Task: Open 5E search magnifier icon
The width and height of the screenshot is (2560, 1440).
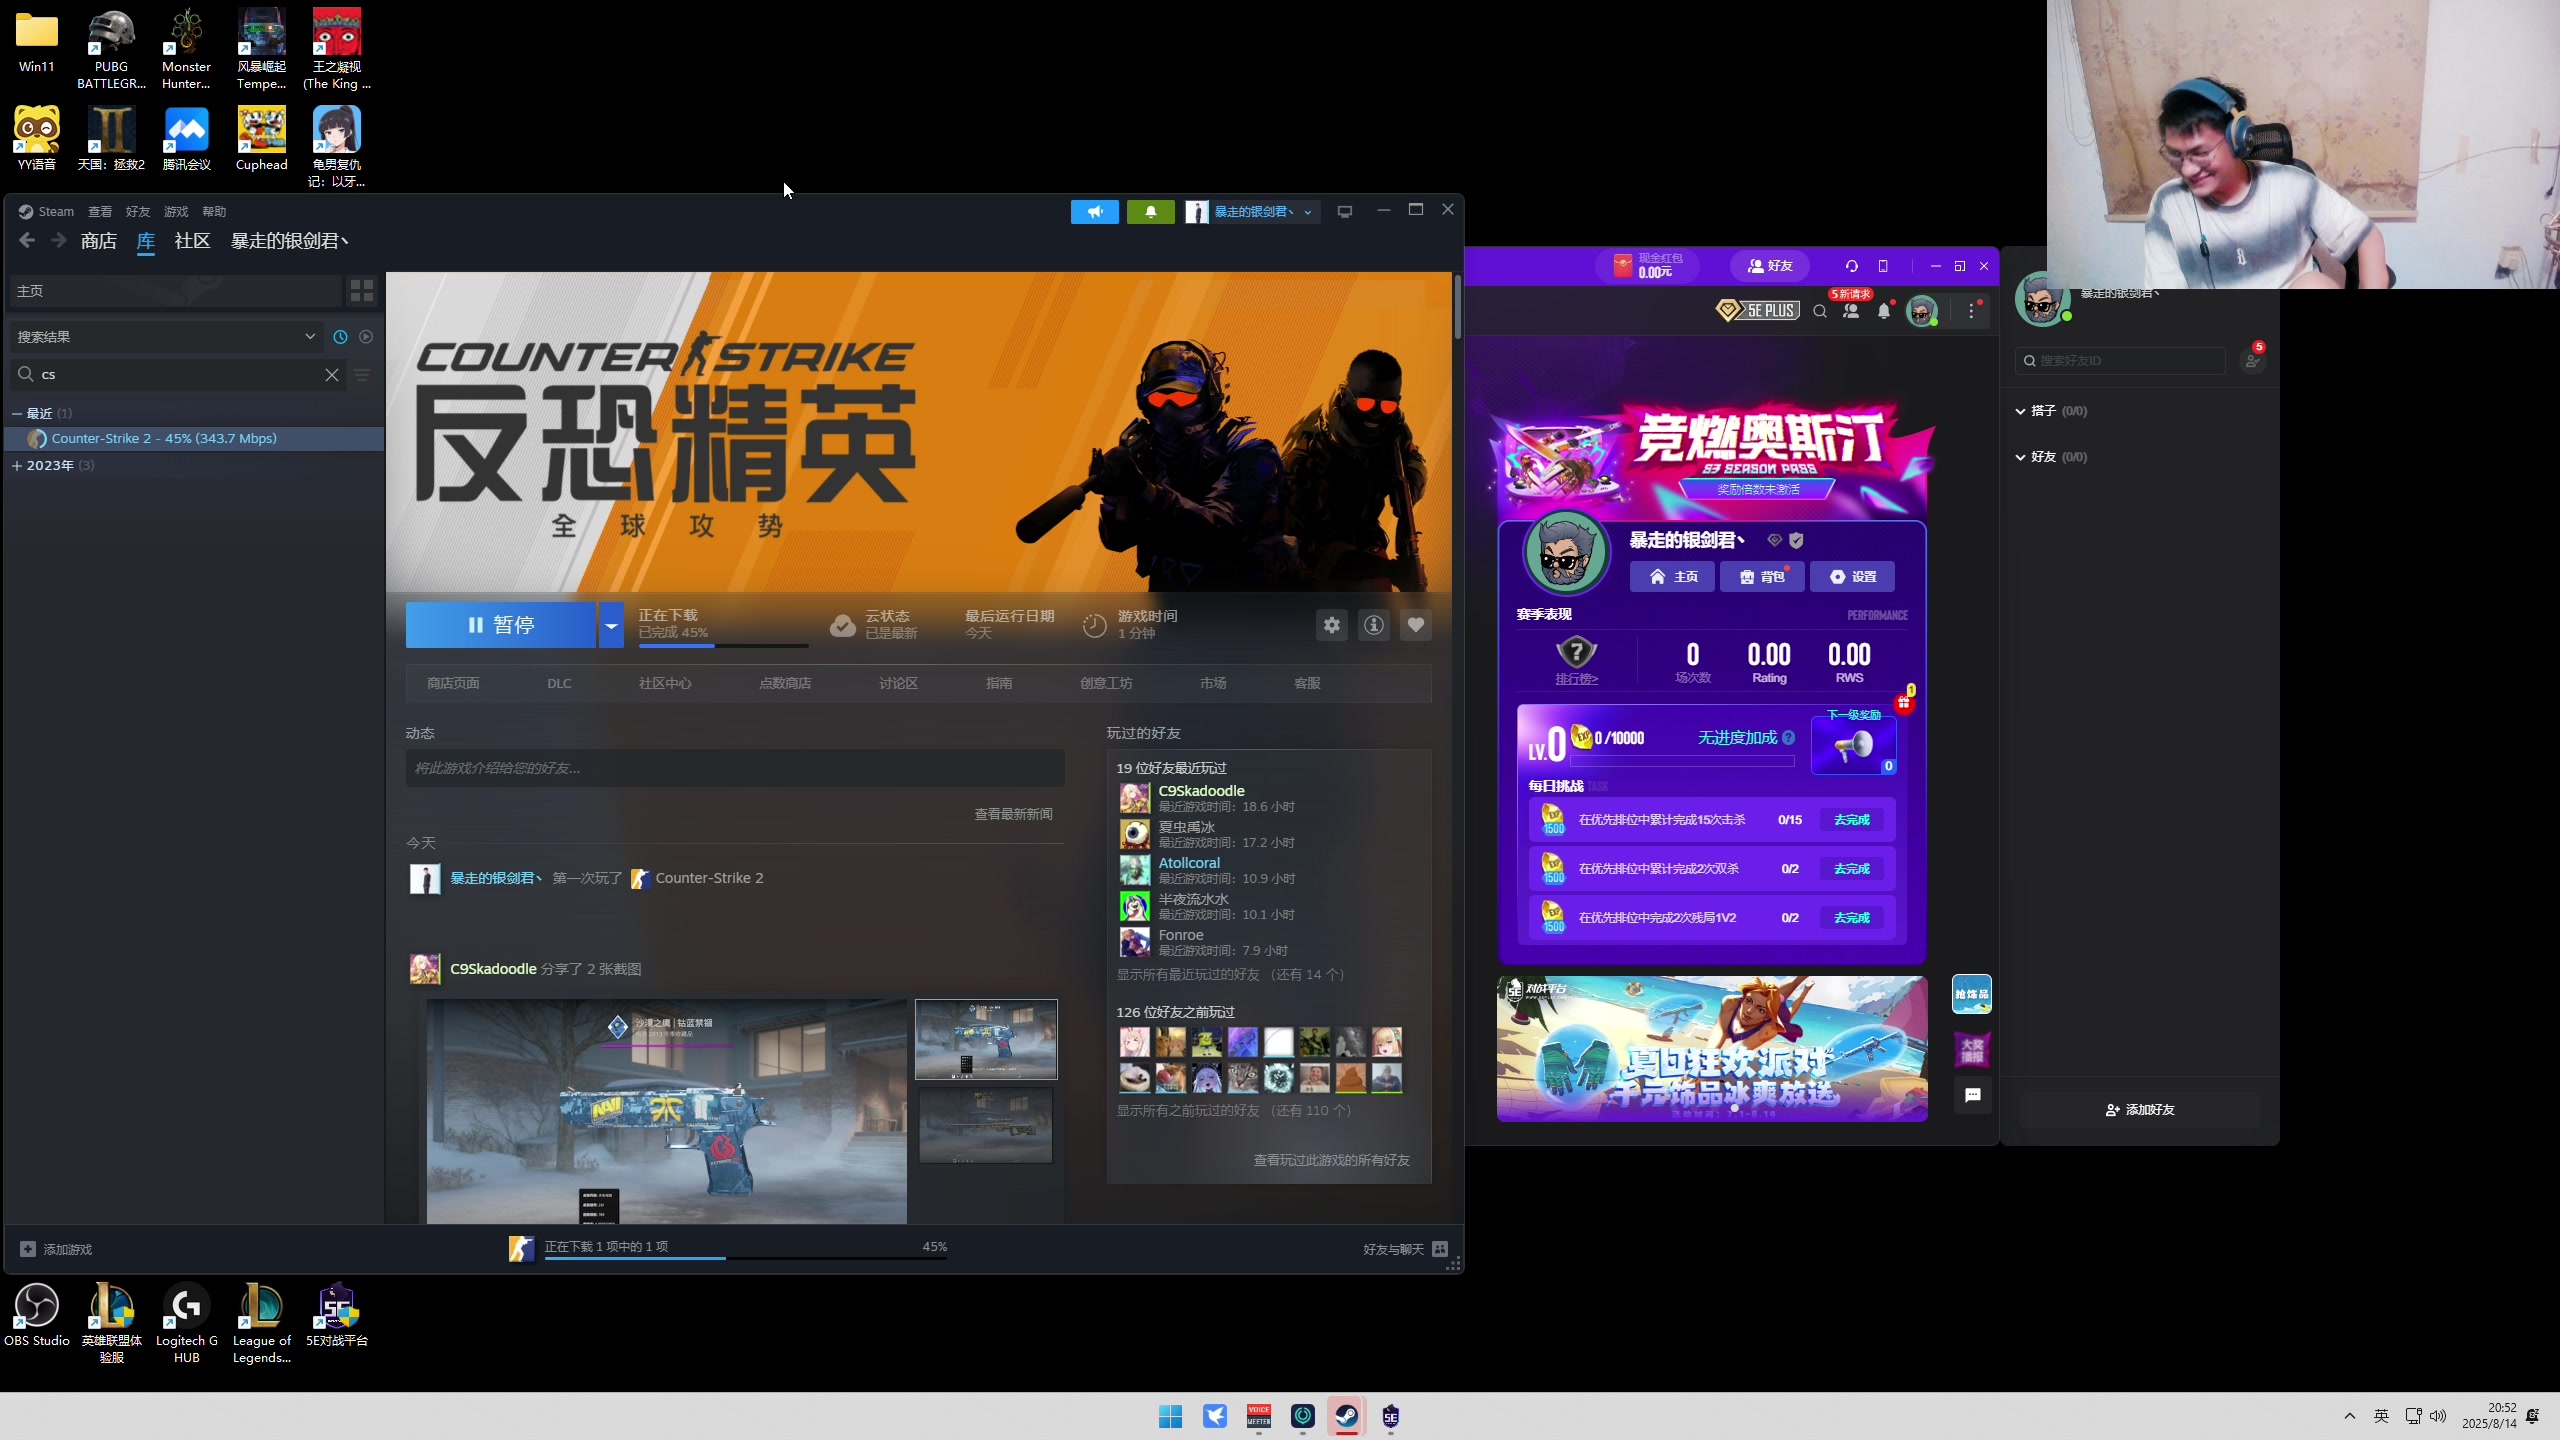Action: pyautogui.click(x=1820, y=311)
